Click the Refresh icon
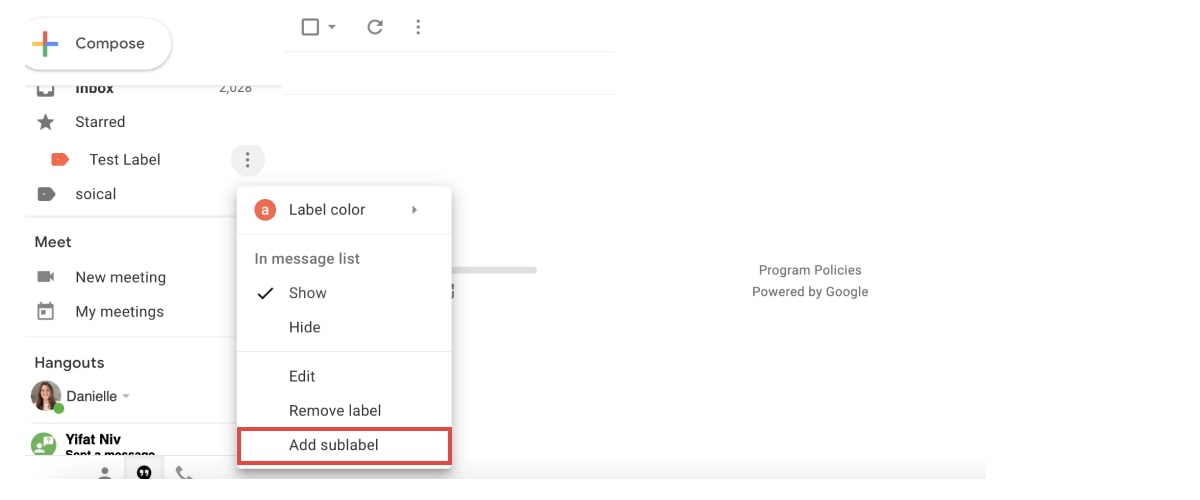The width and height of the screenshot is (1200, 500). tap(375, 27)
